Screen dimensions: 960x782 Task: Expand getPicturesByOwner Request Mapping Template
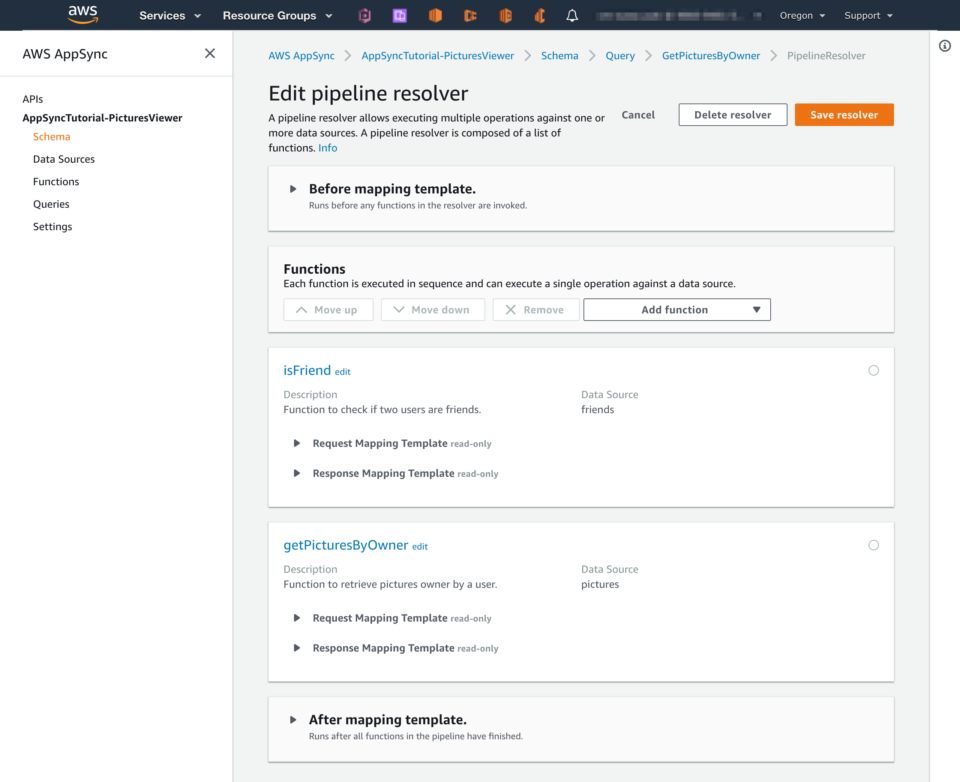[297, 618]
